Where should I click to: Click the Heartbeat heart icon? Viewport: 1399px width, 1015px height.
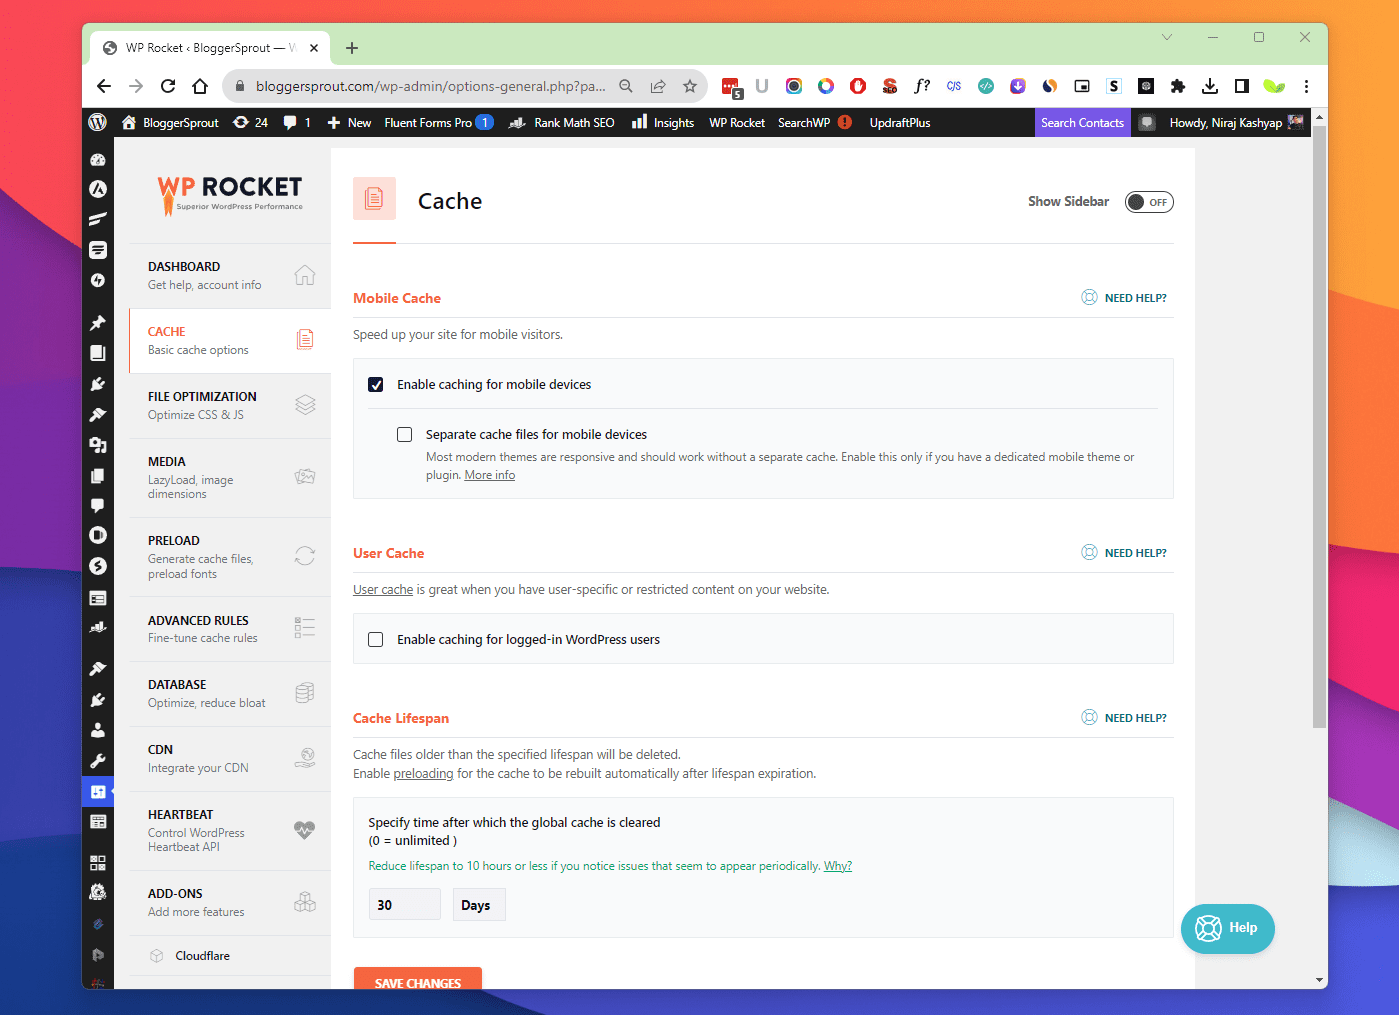[x=305, y=829]
